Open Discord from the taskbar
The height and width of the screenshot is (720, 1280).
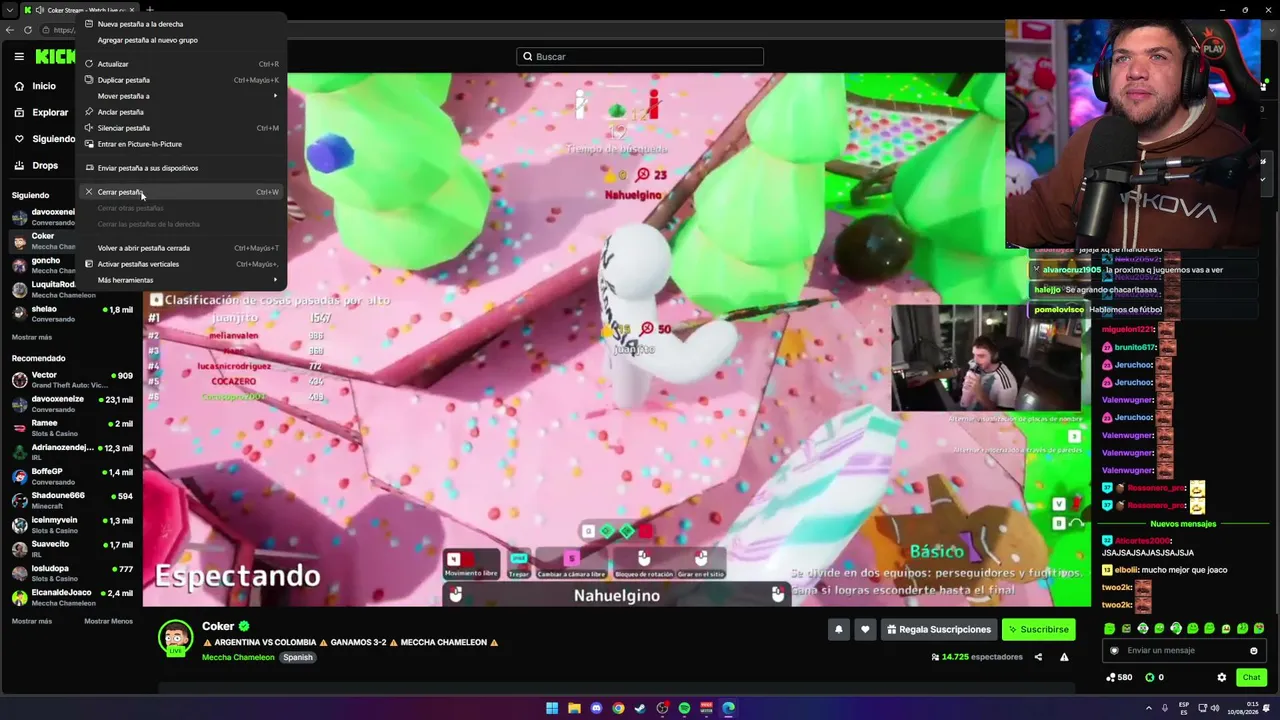[596, 708]
